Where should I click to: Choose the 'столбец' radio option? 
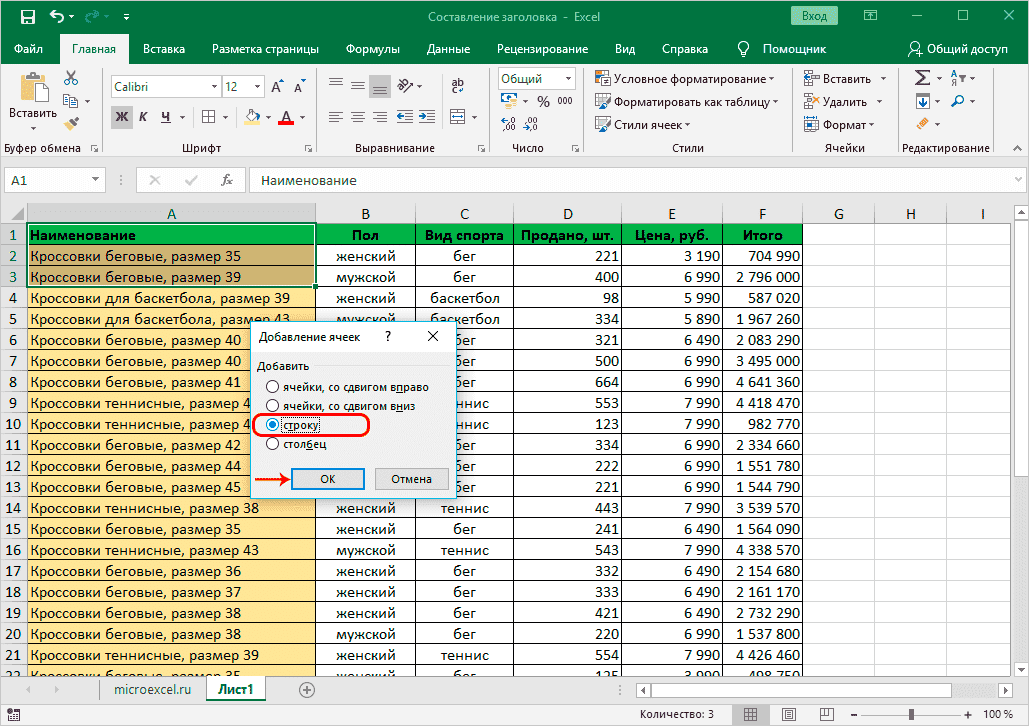point(270,444)
